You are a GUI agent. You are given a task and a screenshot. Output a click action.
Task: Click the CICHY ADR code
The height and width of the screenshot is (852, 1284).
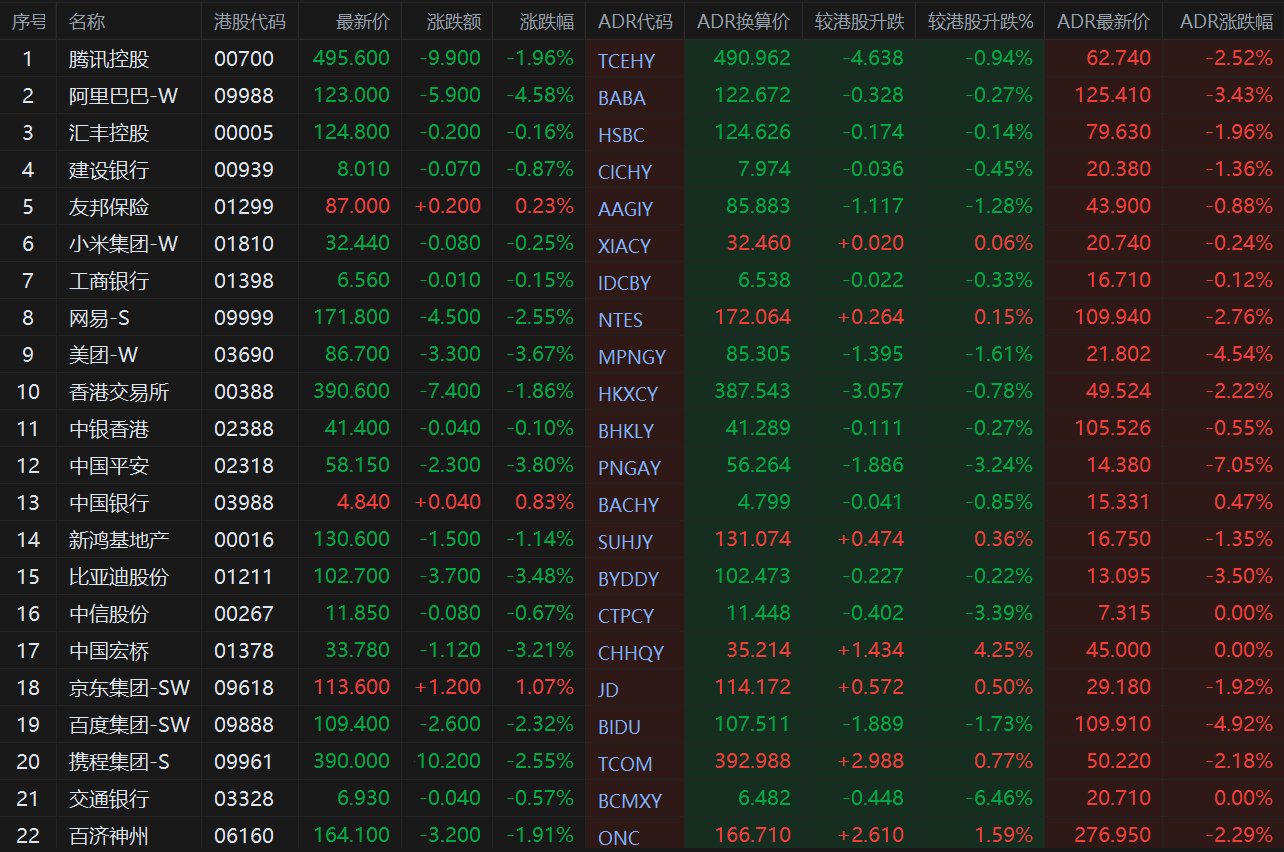[625, 172]
